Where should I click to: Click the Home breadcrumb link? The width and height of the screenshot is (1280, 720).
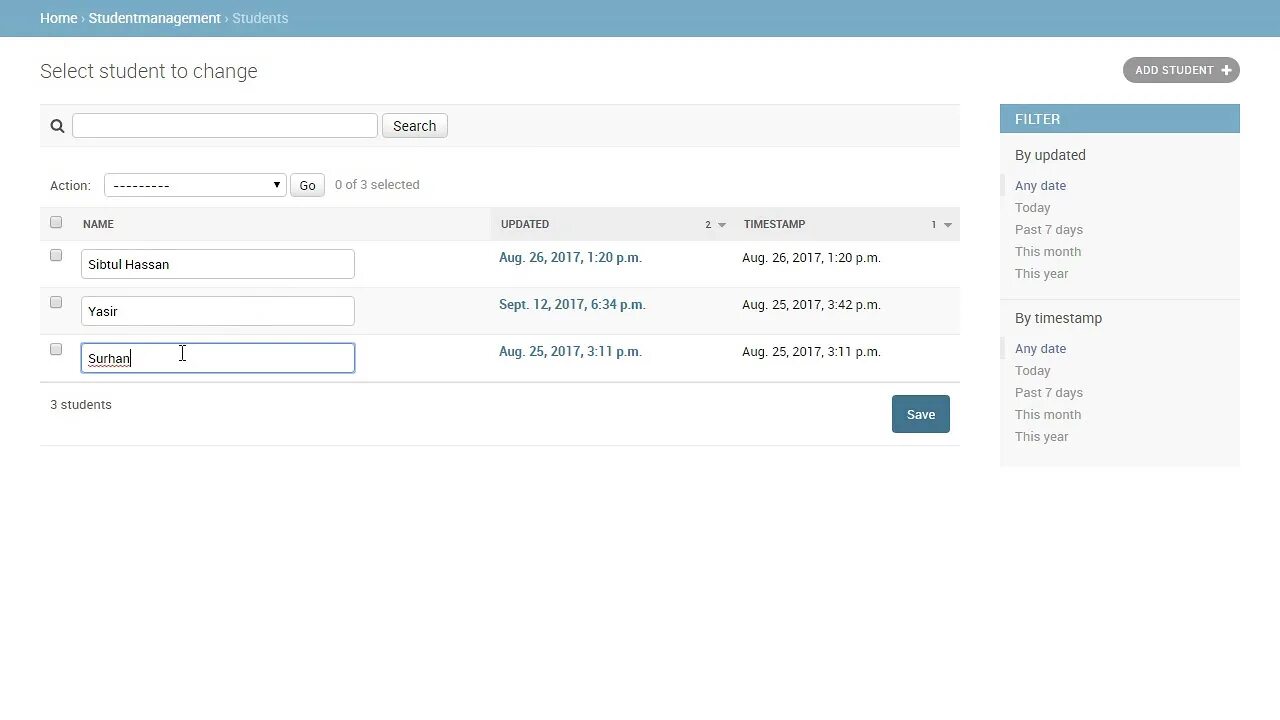click(x=58, y=18)
